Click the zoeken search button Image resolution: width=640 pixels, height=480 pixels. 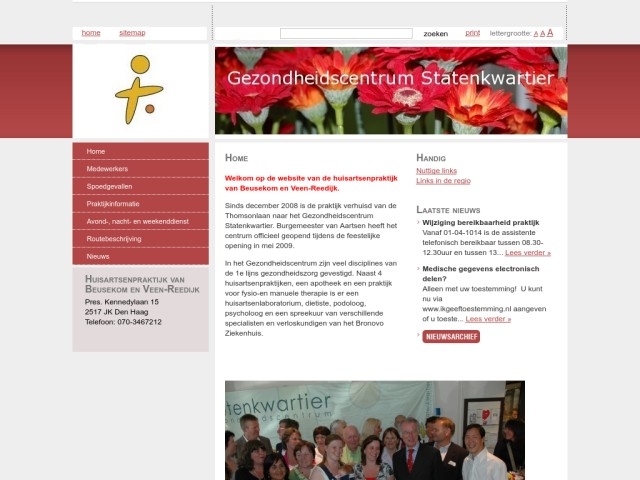[x=436, y=34]
